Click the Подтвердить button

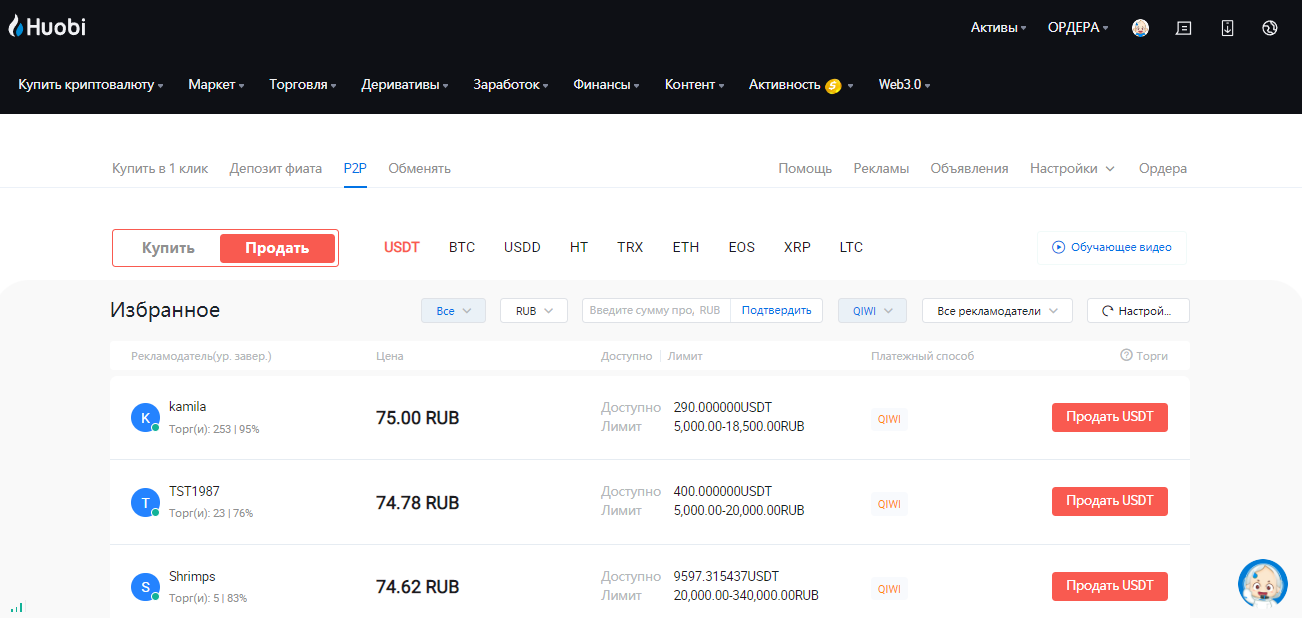(777, 311)
